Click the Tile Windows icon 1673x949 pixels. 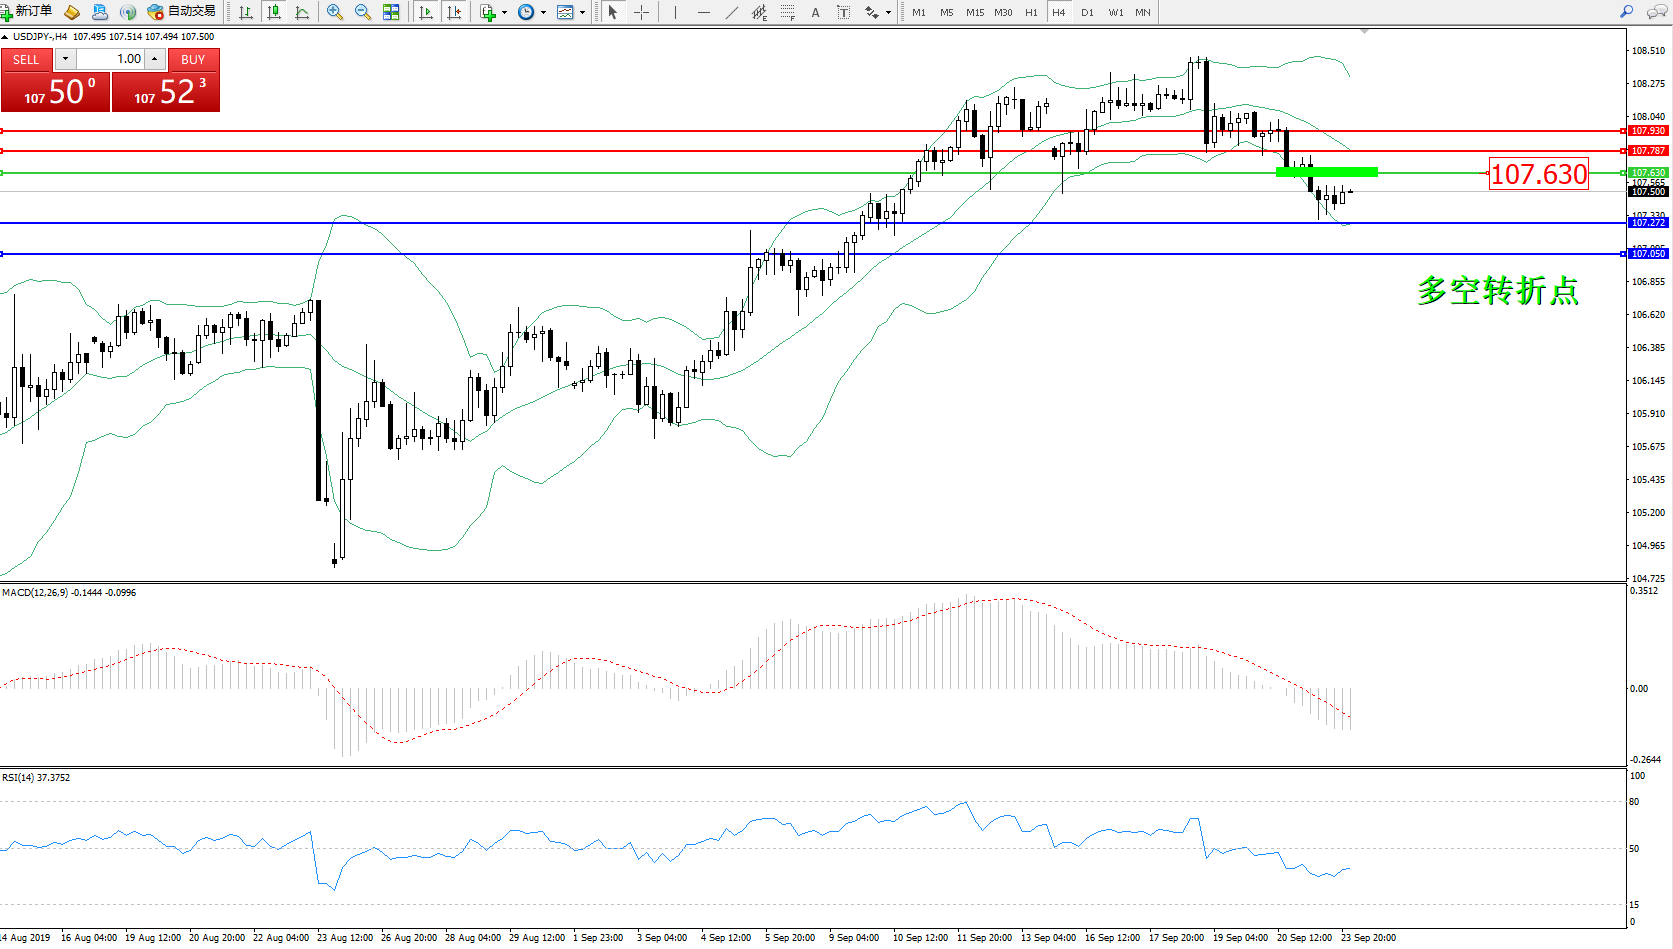coord(391,12)
